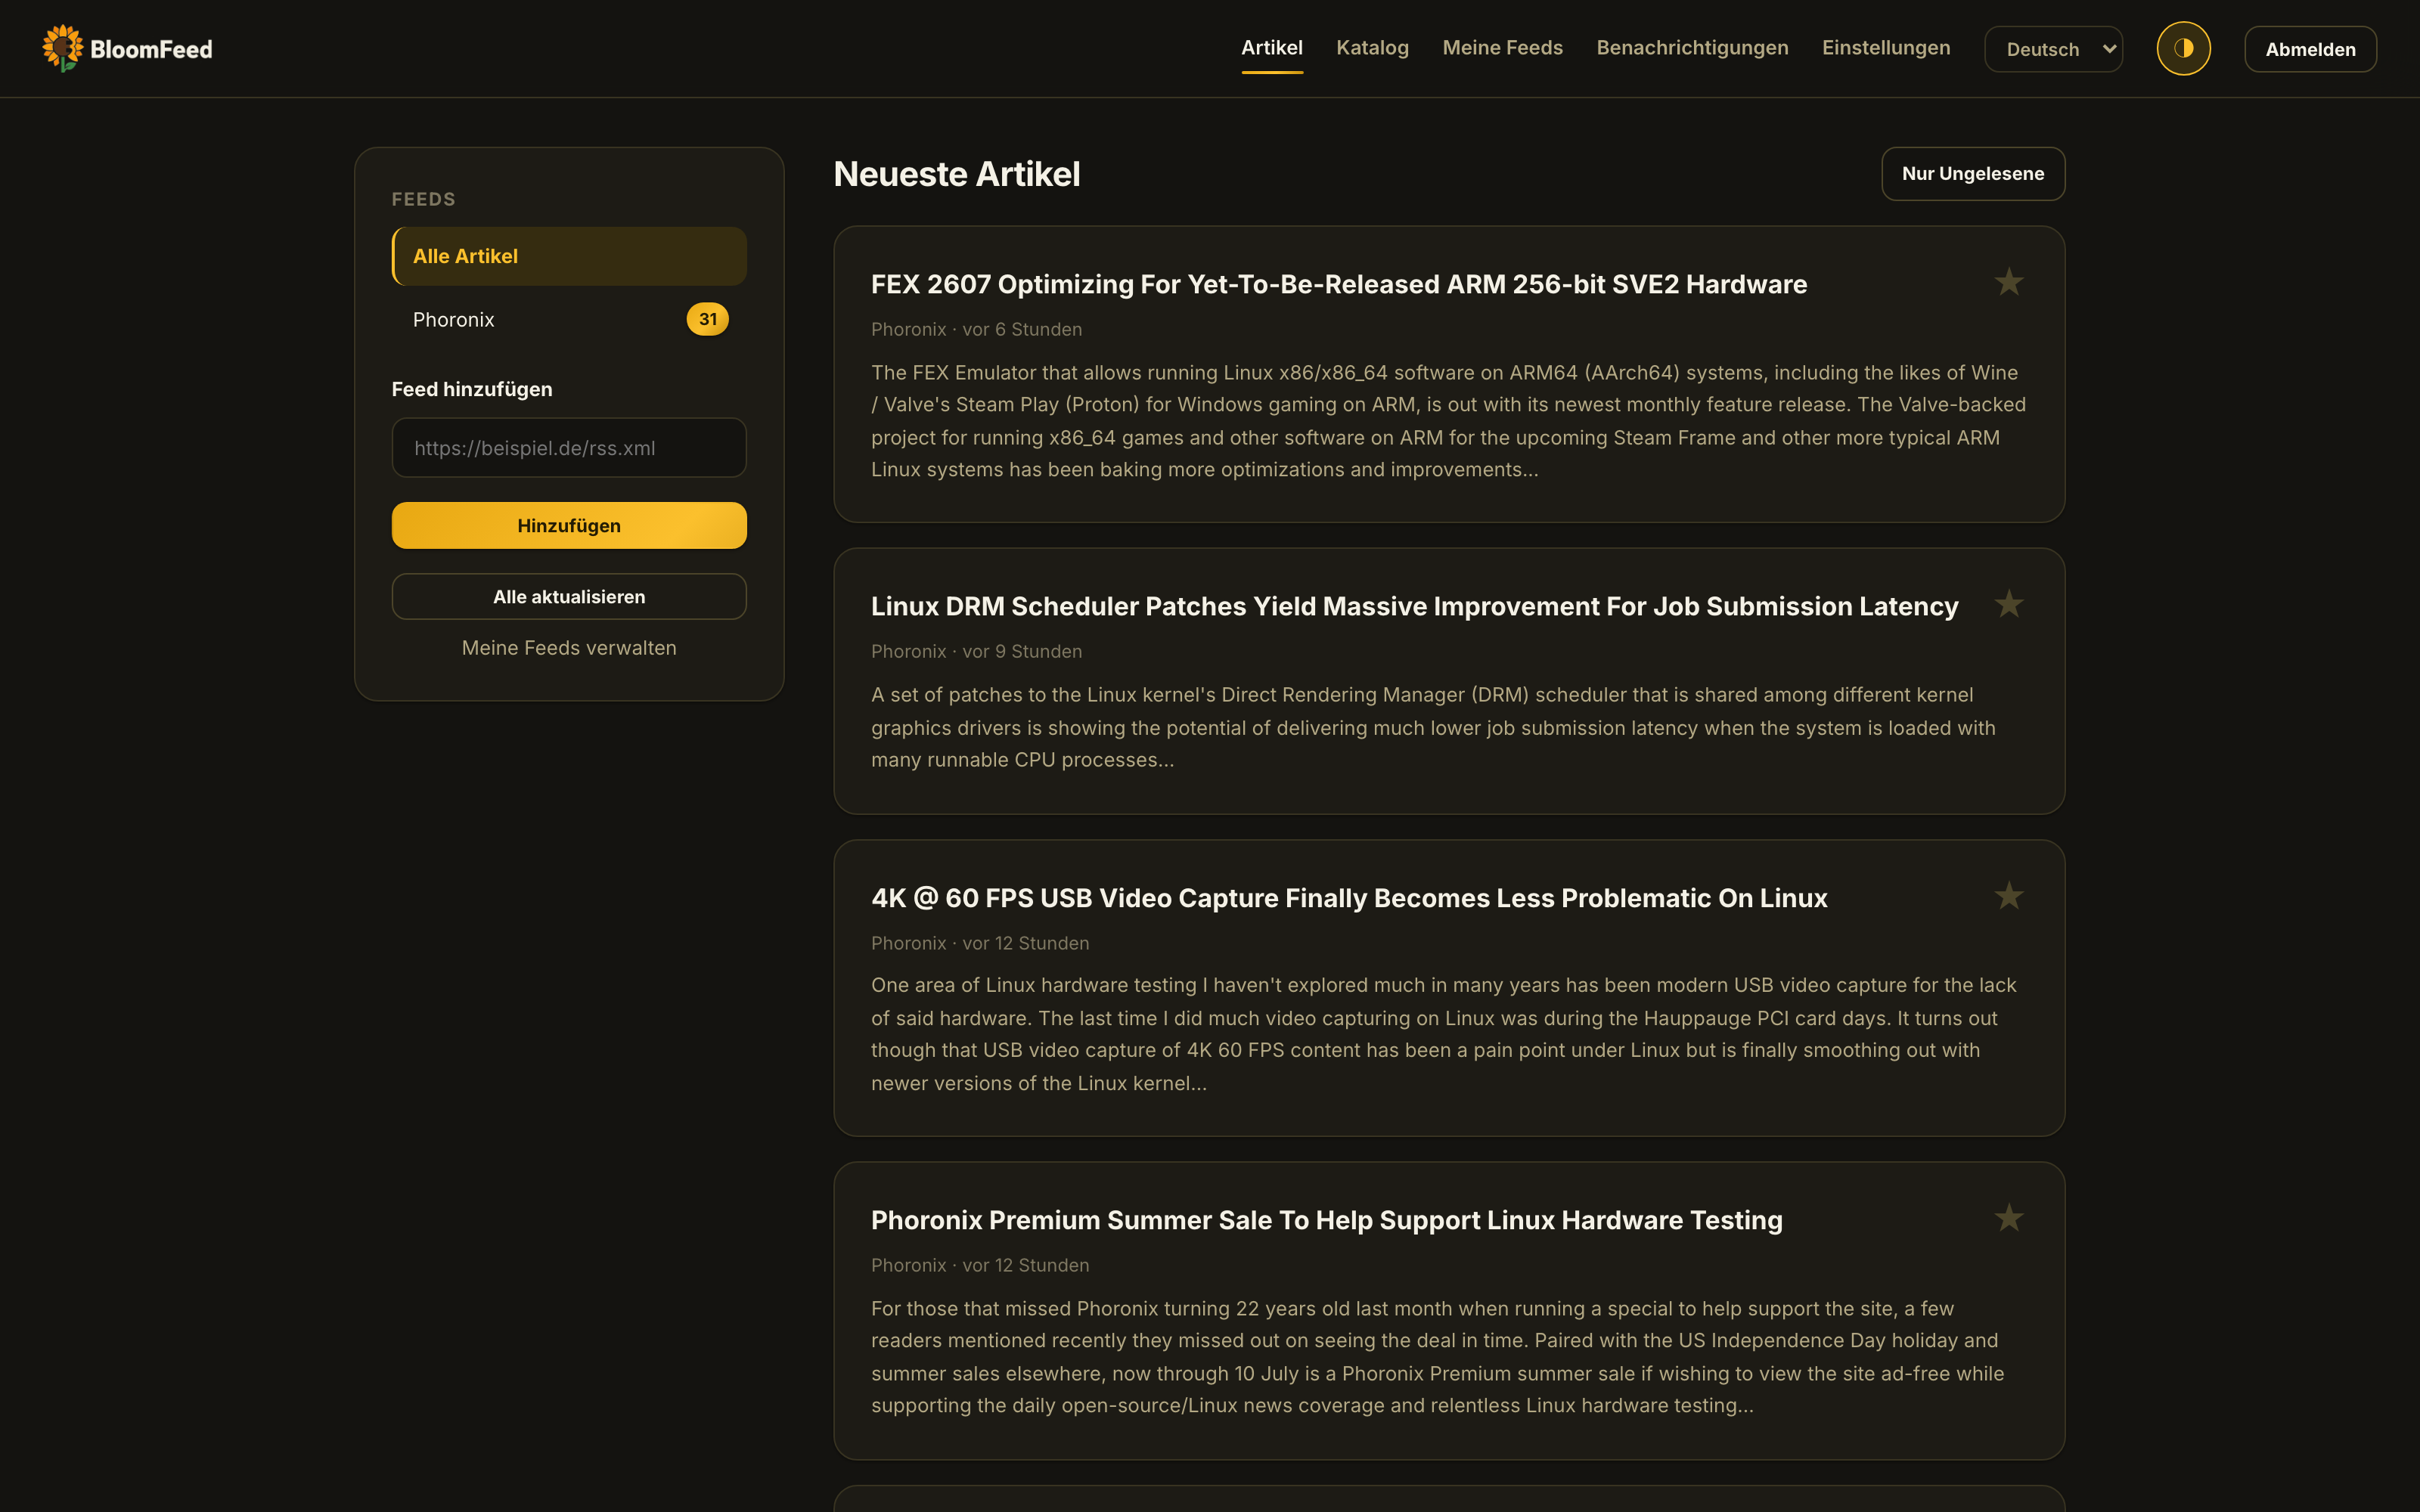This screenshot has width=2420, height=1512.
Task: Click 'Phoronix · vor 6 Stunden' text
Action: pos(976,329)
